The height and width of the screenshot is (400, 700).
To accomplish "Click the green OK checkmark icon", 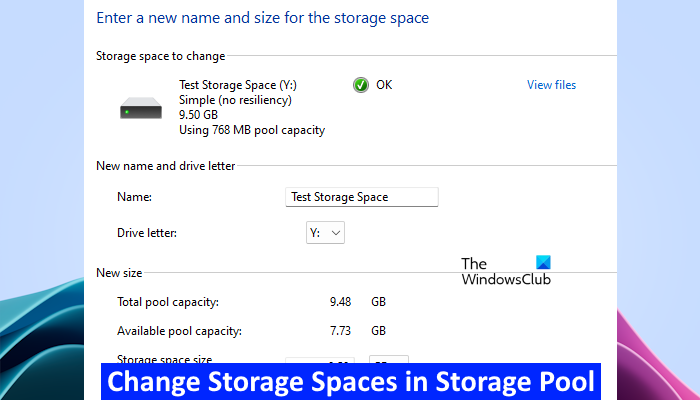I will 361,86.
